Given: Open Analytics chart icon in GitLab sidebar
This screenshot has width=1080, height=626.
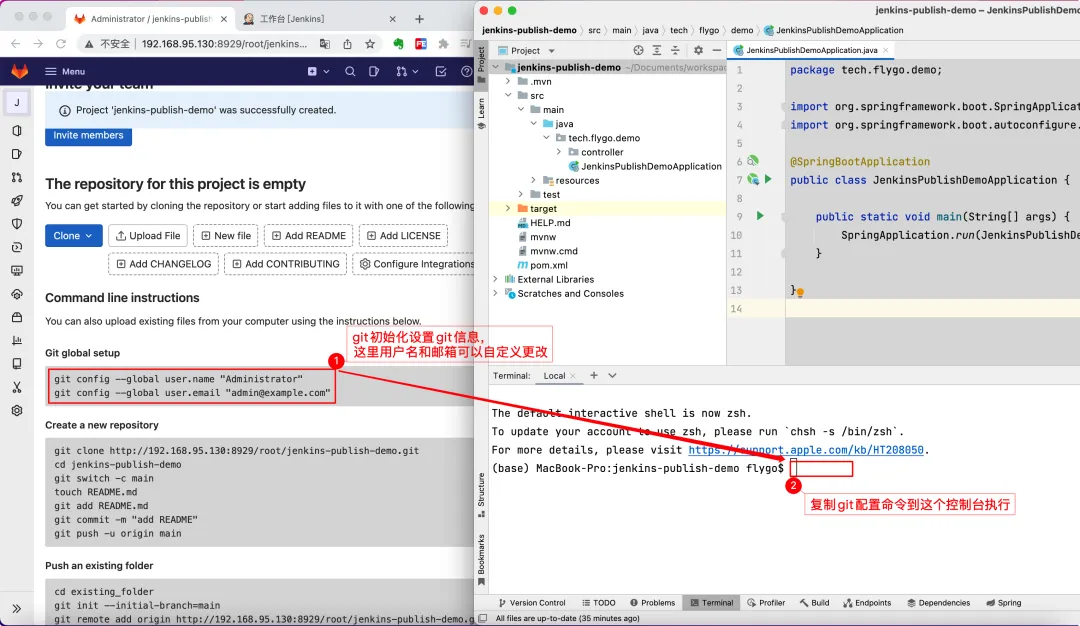Looking at the screenshot, I should [17, 340].
